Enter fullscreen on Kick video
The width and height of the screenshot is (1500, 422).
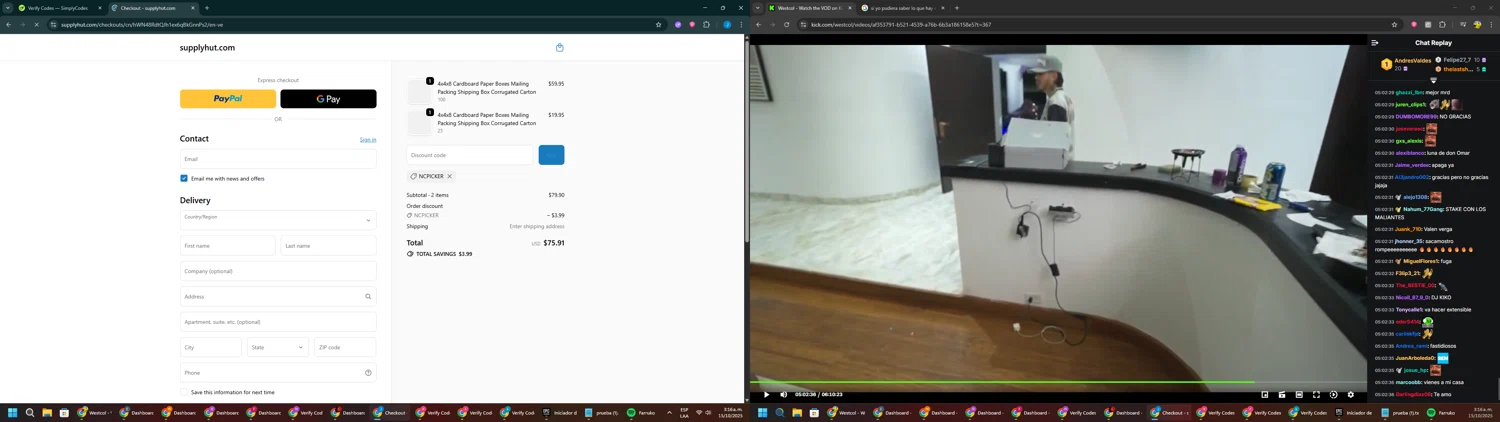click(1316, 395)
